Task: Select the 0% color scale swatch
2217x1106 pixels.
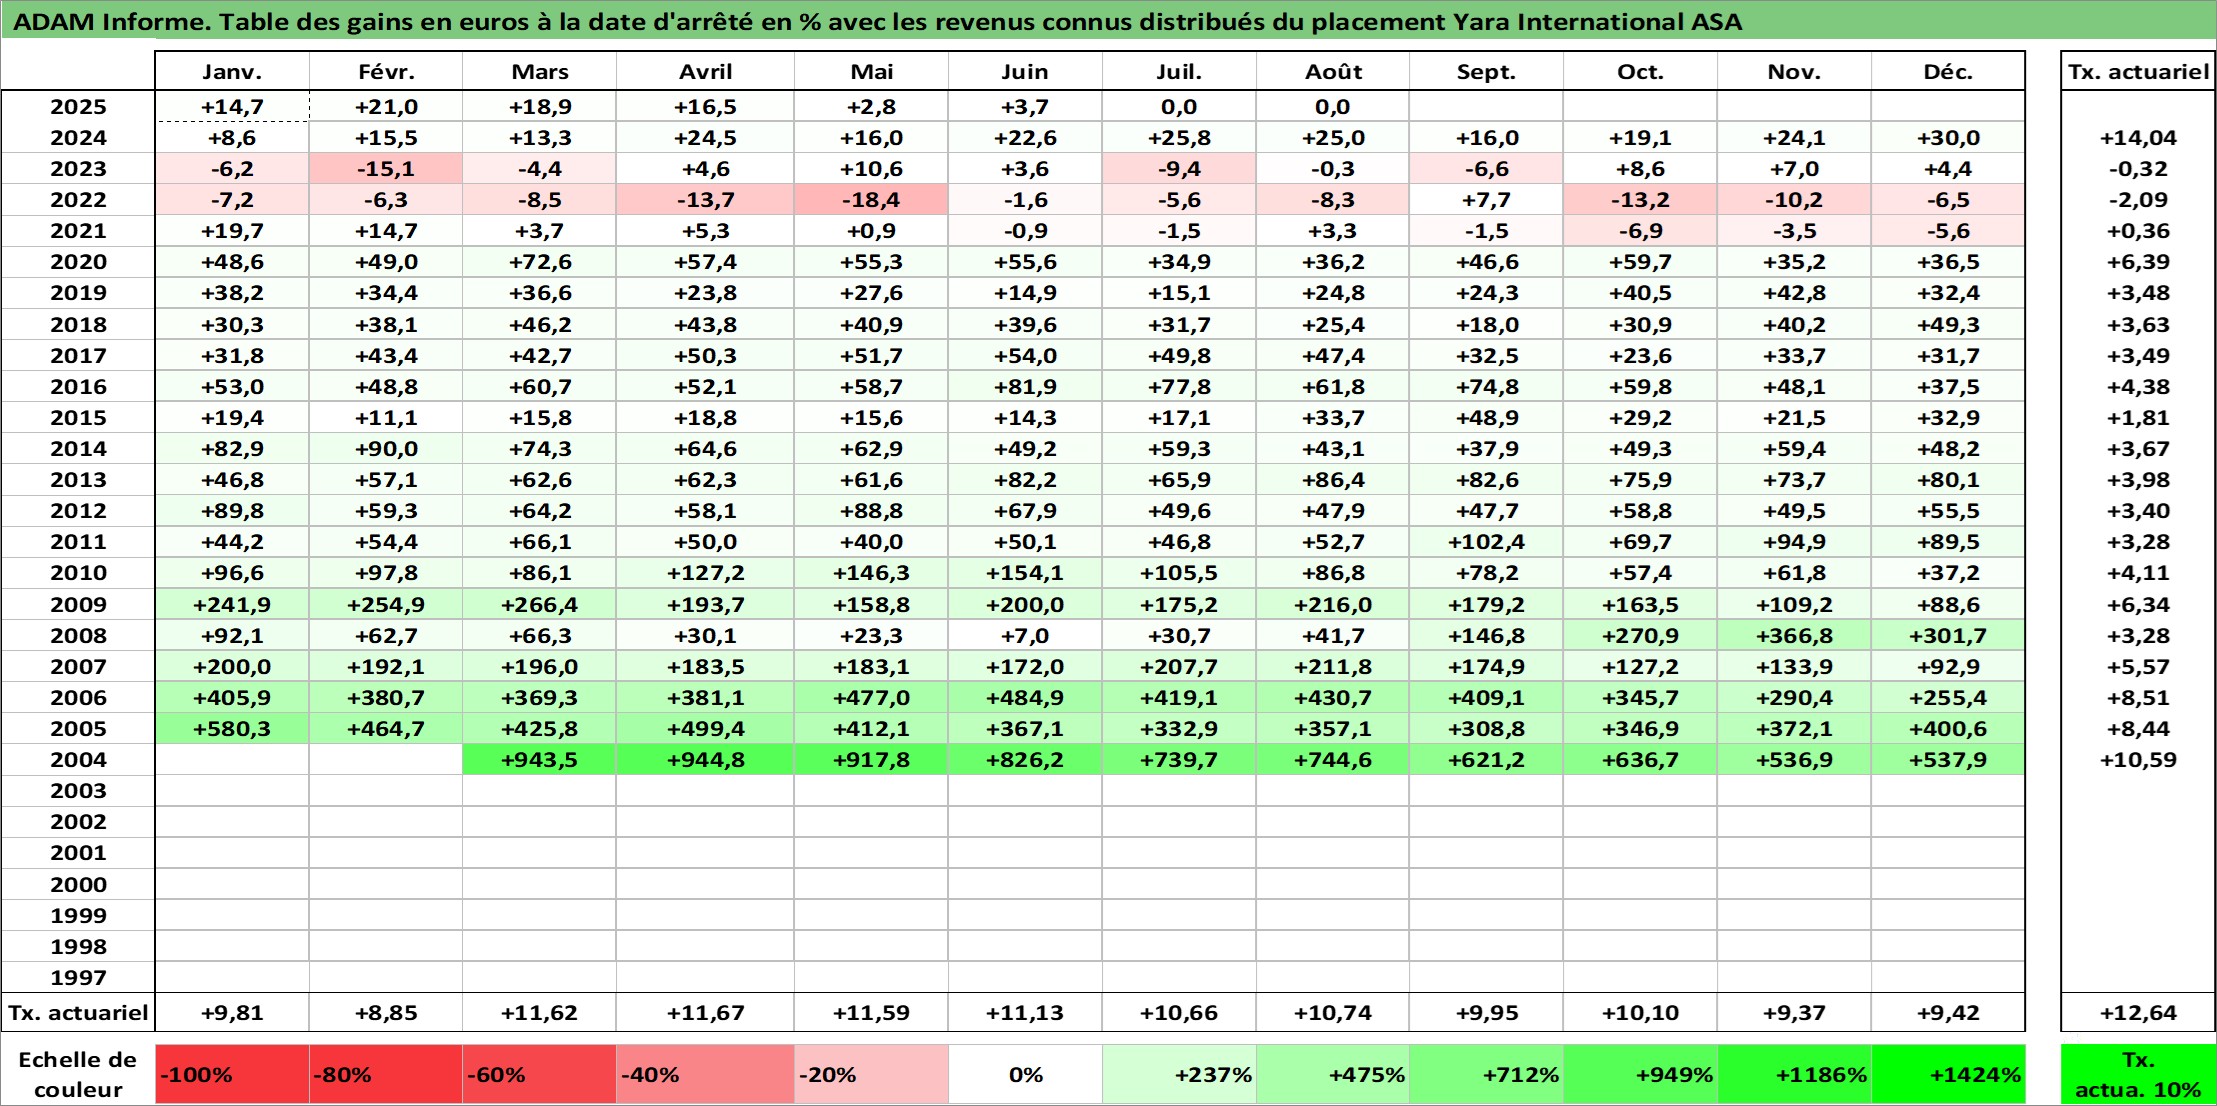Action: click(x=1025, y=1075)
